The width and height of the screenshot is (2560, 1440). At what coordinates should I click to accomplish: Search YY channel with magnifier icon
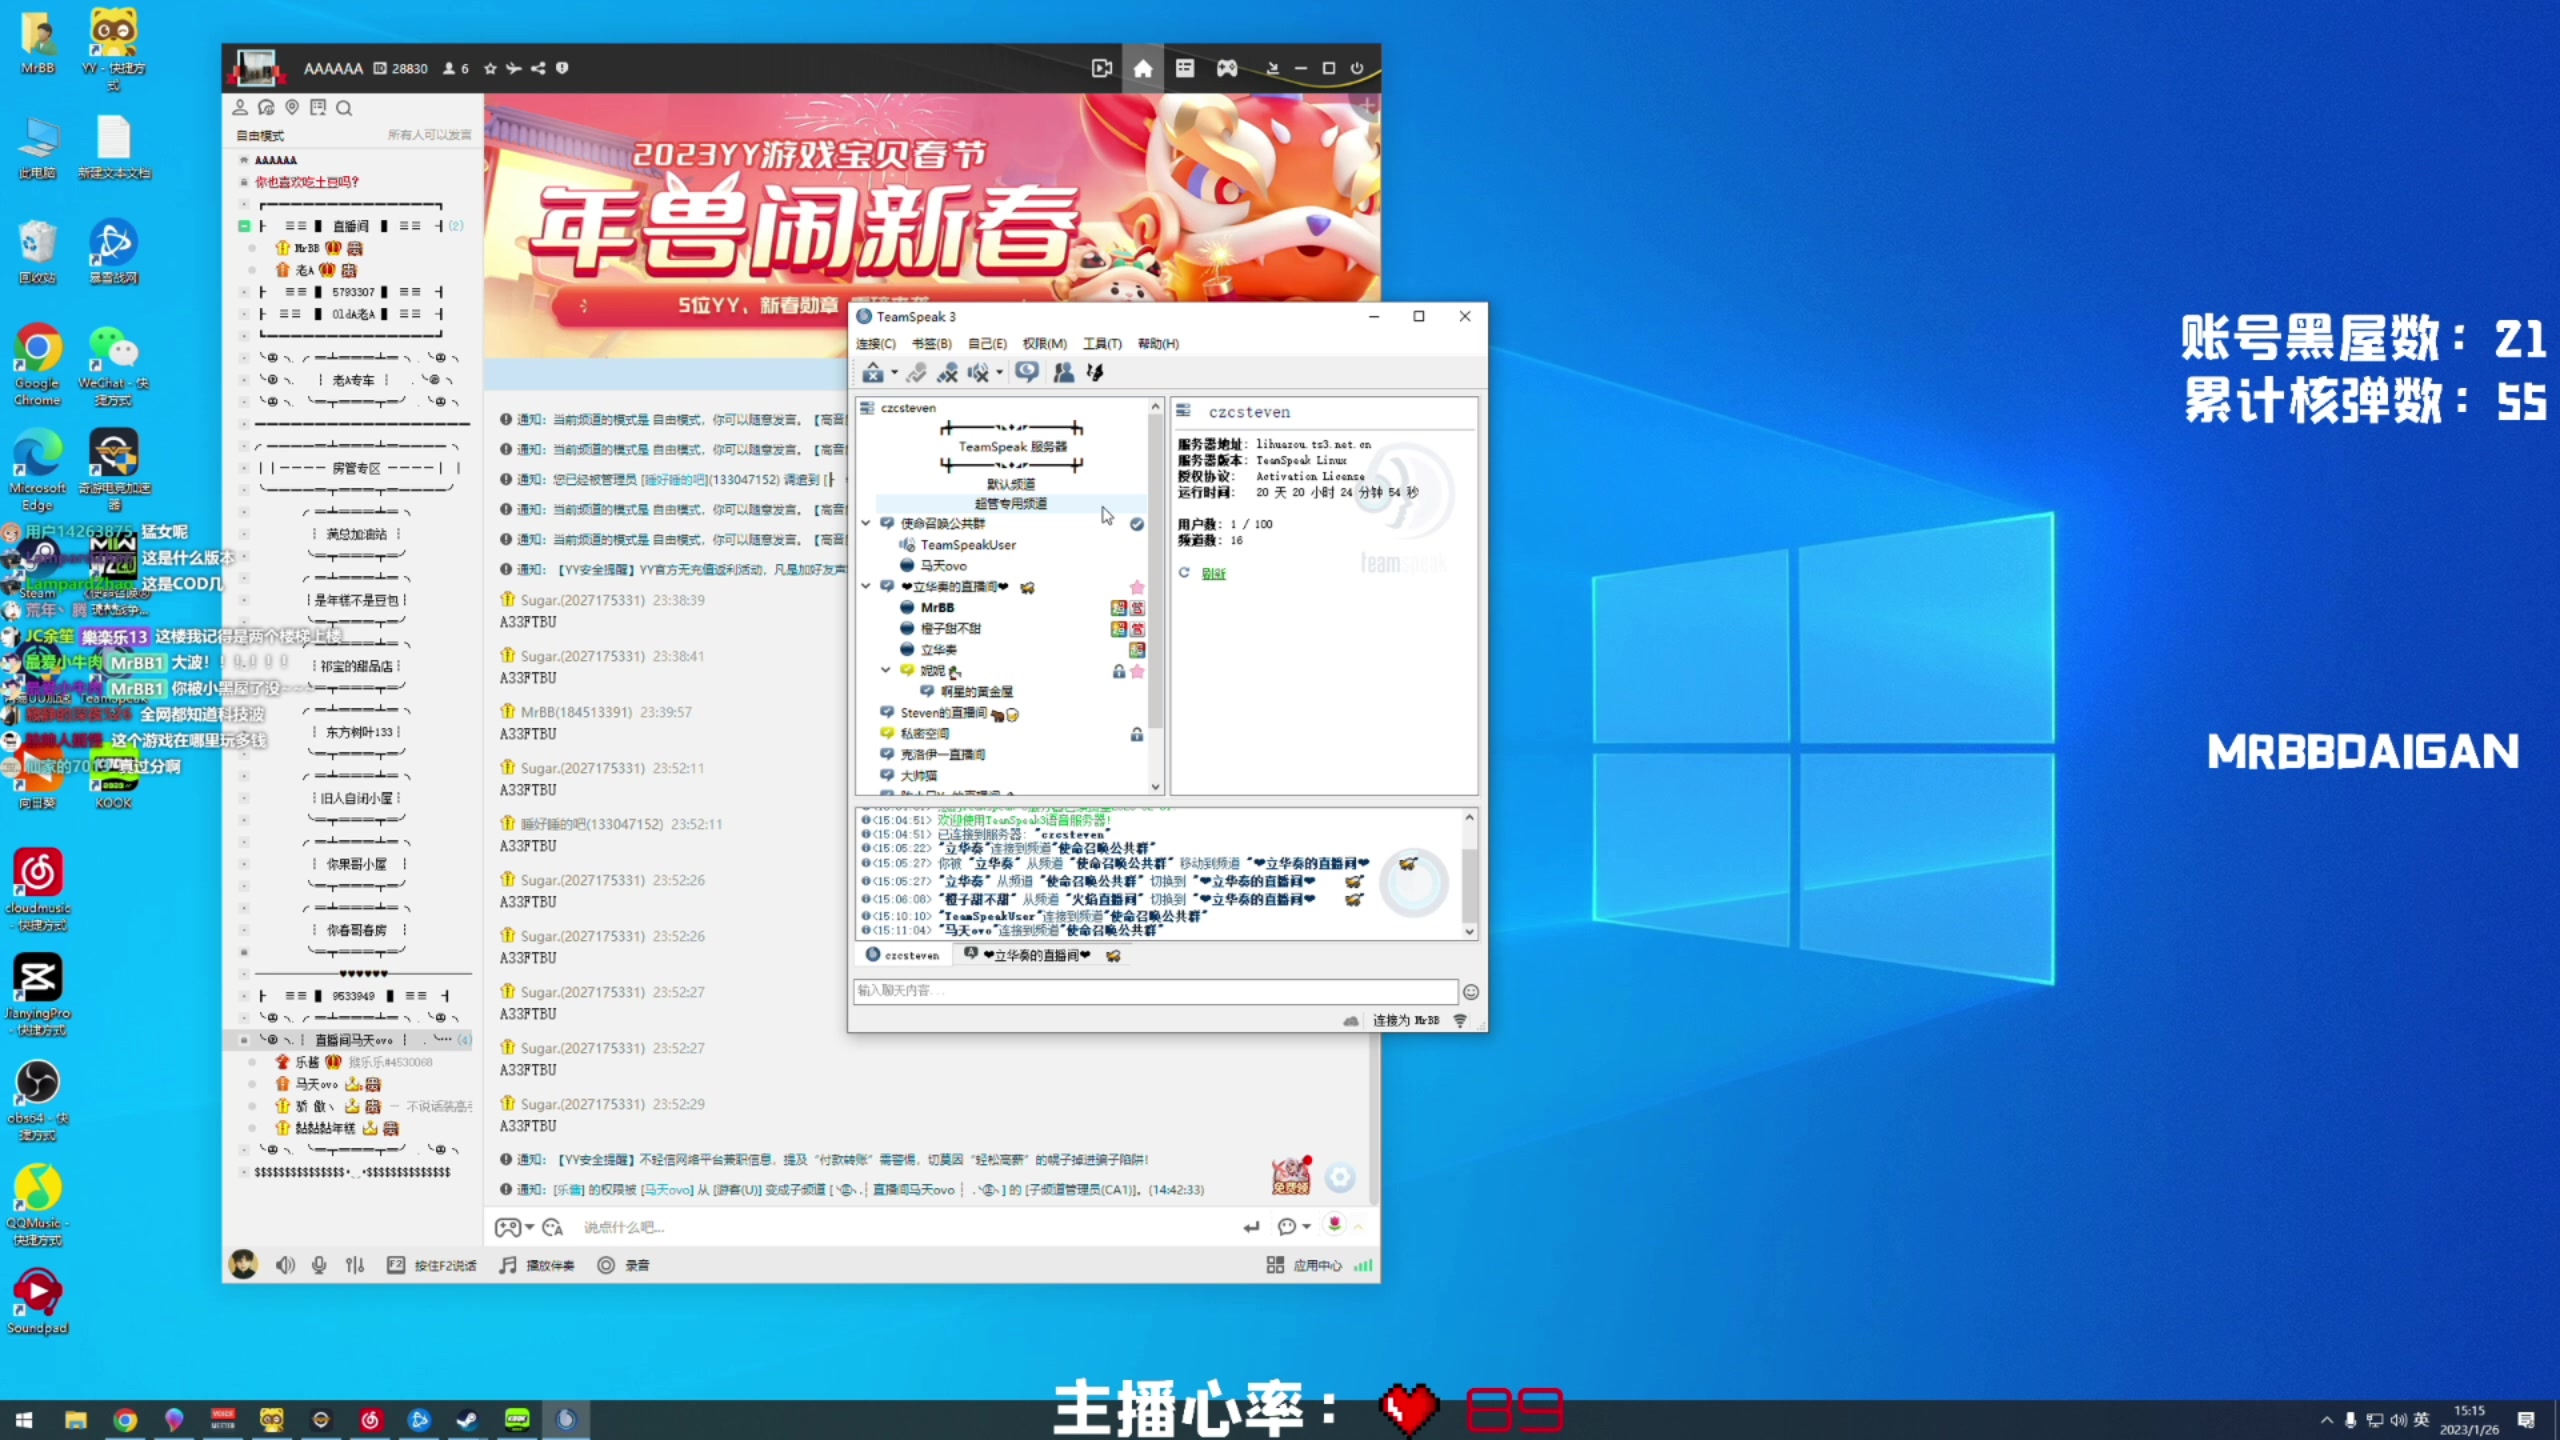[344, 107]
